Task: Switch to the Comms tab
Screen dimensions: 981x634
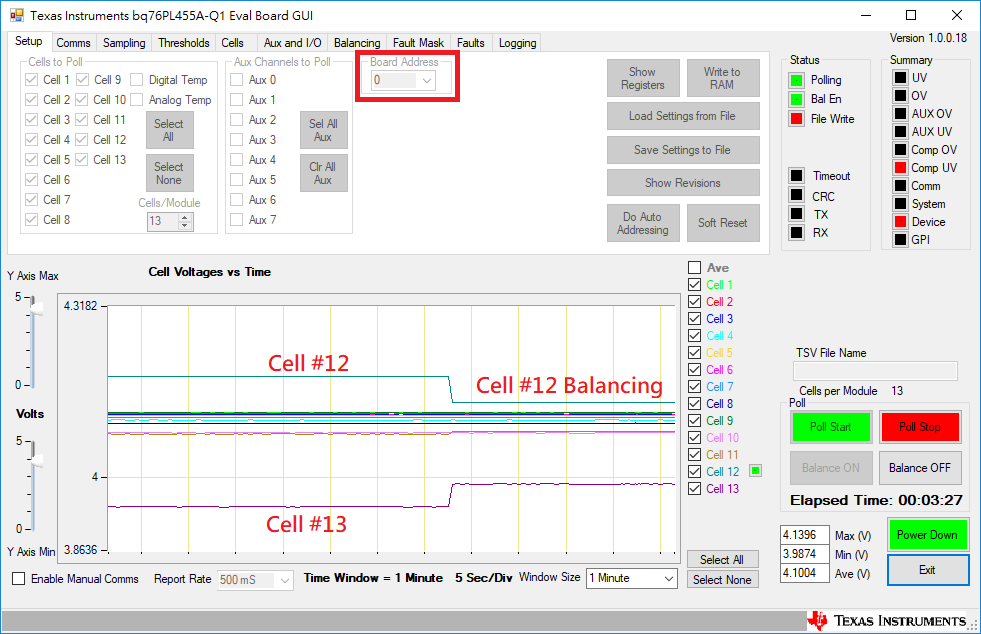Action: [73, 43]
